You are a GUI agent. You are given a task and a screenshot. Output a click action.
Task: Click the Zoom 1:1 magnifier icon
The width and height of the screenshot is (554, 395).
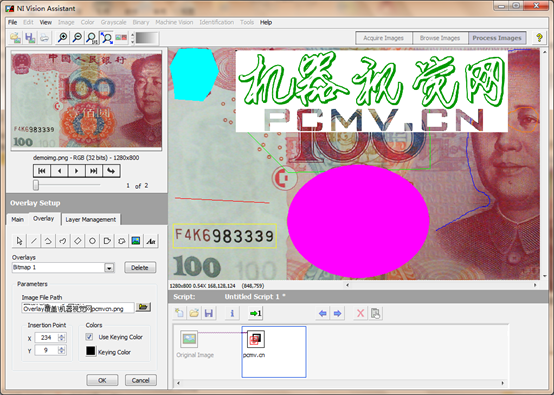(92, 37)
